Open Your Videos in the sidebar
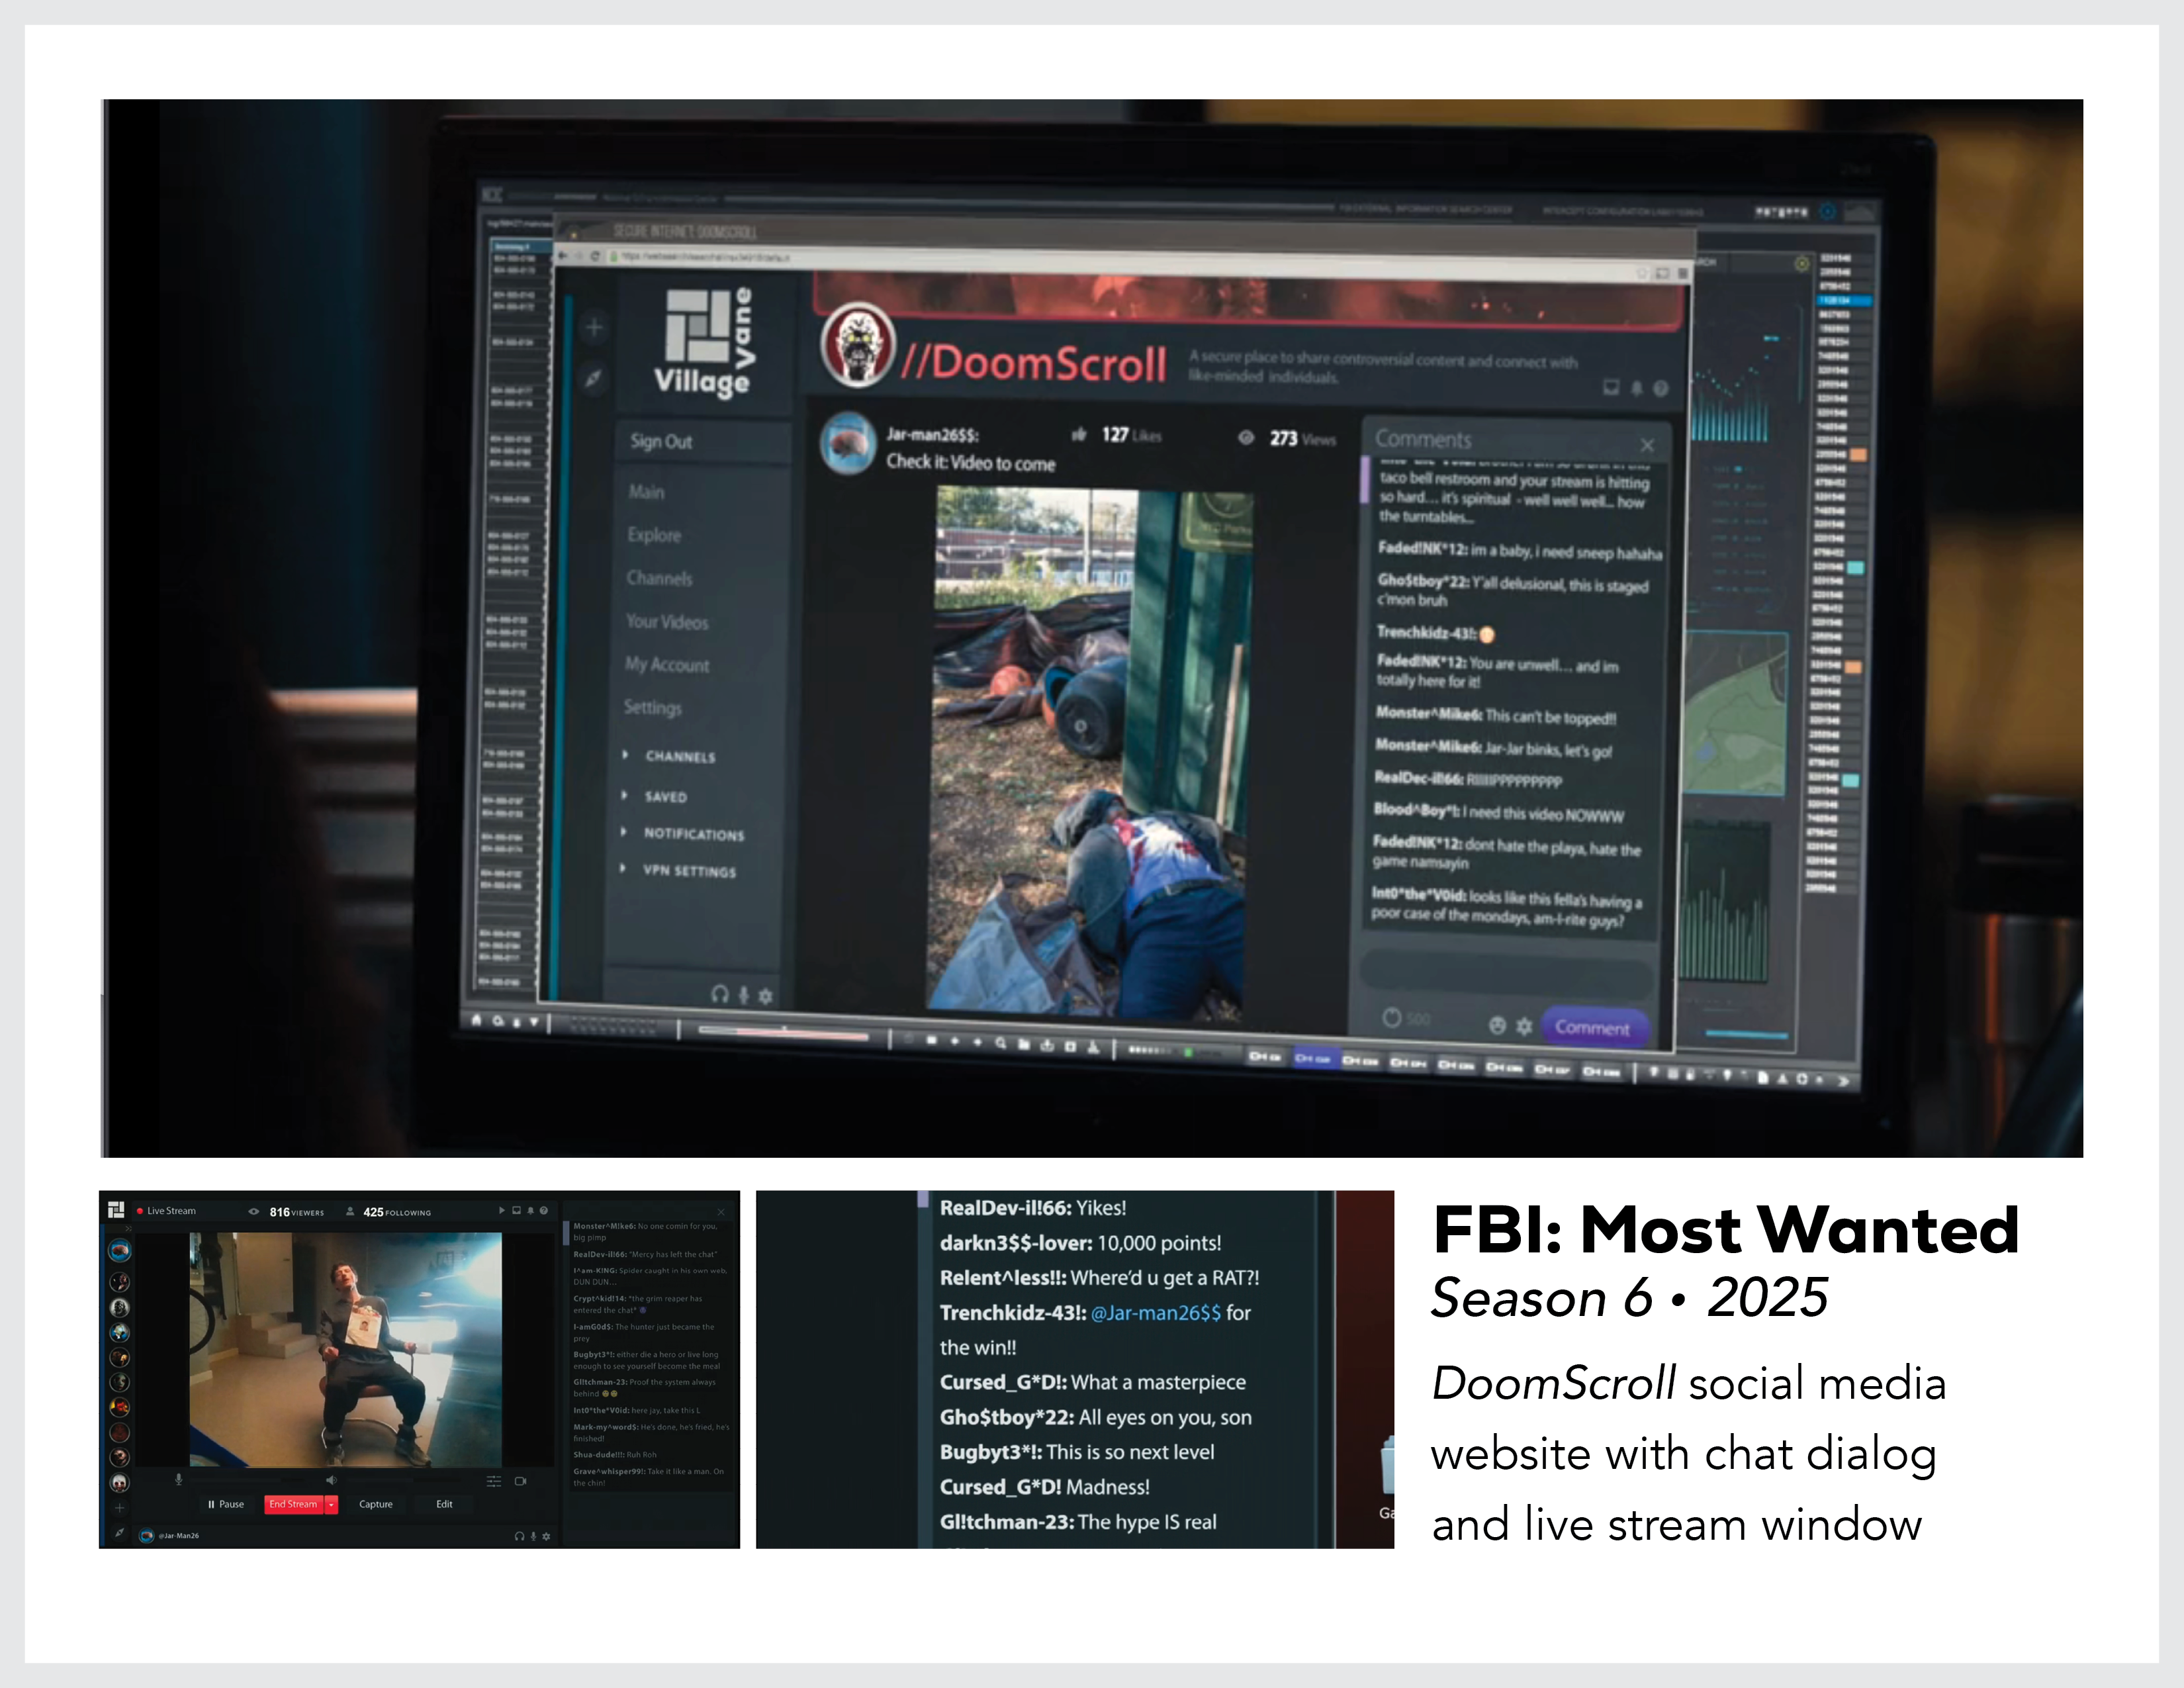The image size is (2184, 1688). (668, 622)
